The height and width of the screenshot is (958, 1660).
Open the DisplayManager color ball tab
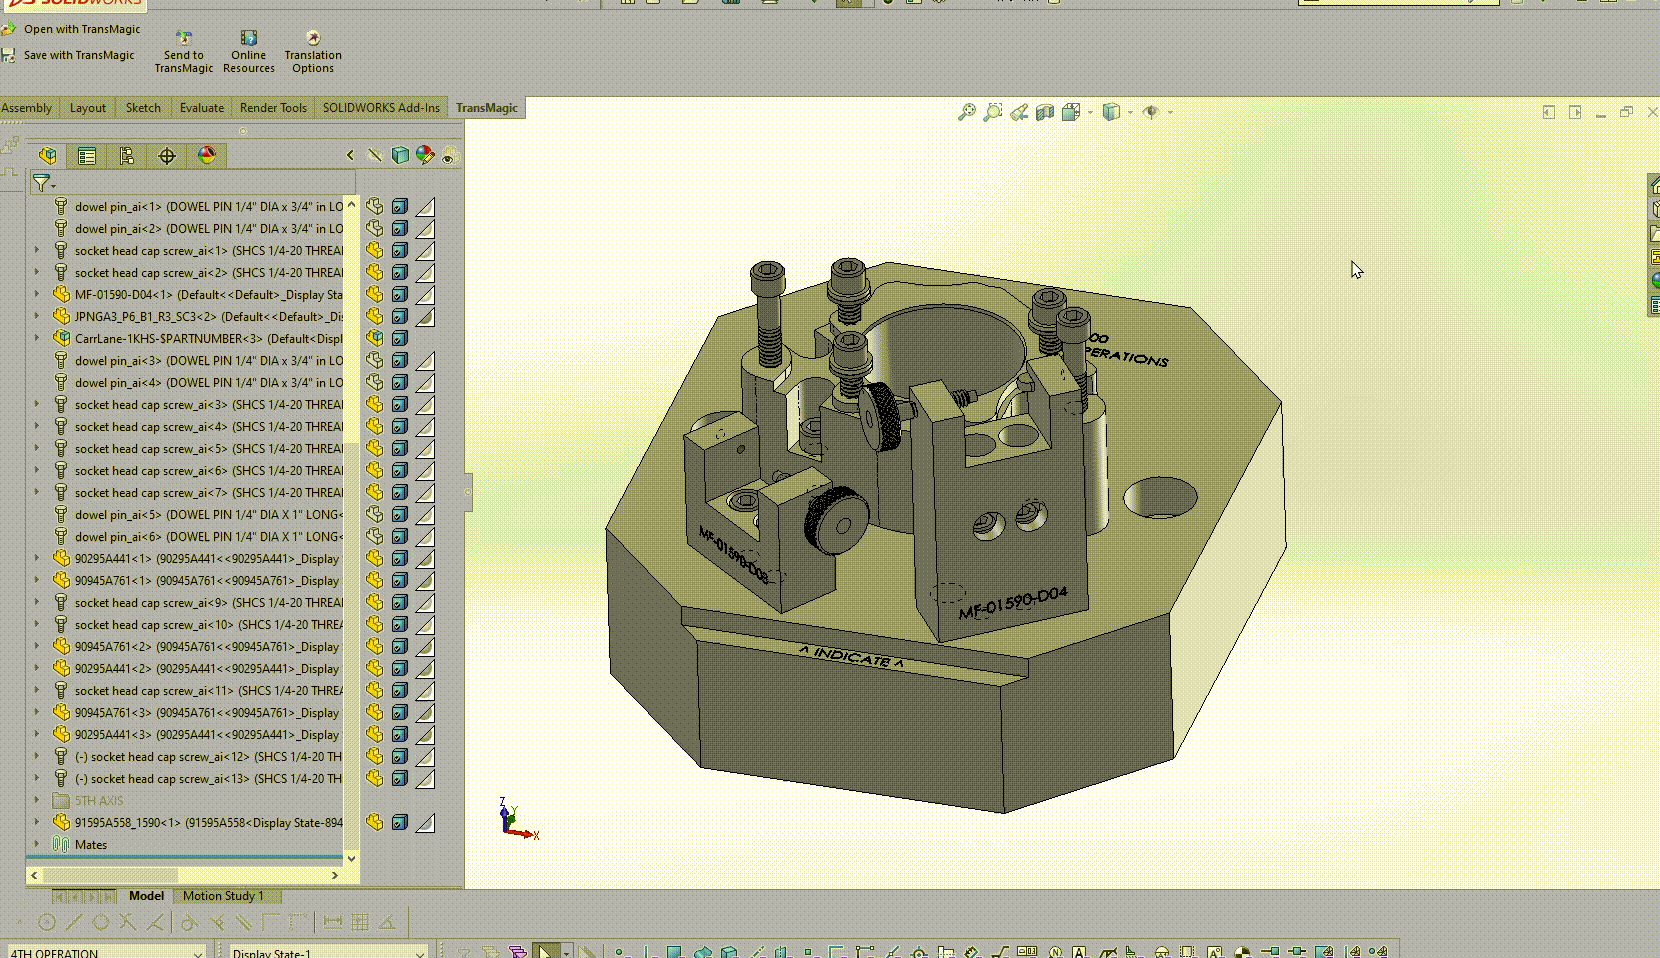click(207, 156)
